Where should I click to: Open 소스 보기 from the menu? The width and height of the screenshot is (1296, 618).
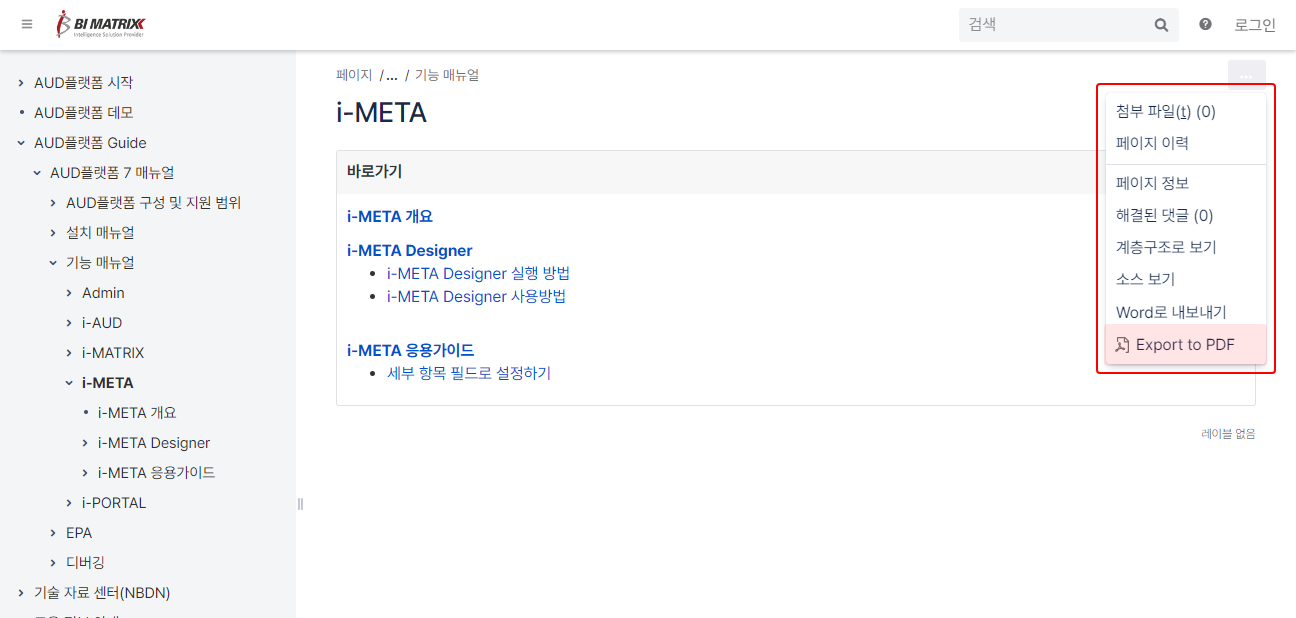tap(1145, 279)
